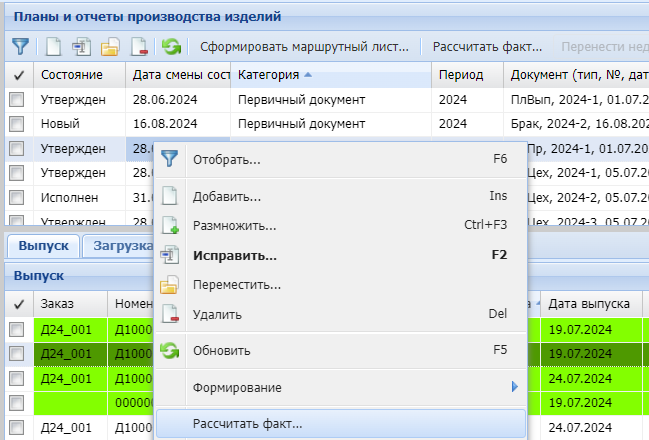649x440 pixels.
Task: Click the edit record icon in the toolbar
Action: (x=82, y=47)
